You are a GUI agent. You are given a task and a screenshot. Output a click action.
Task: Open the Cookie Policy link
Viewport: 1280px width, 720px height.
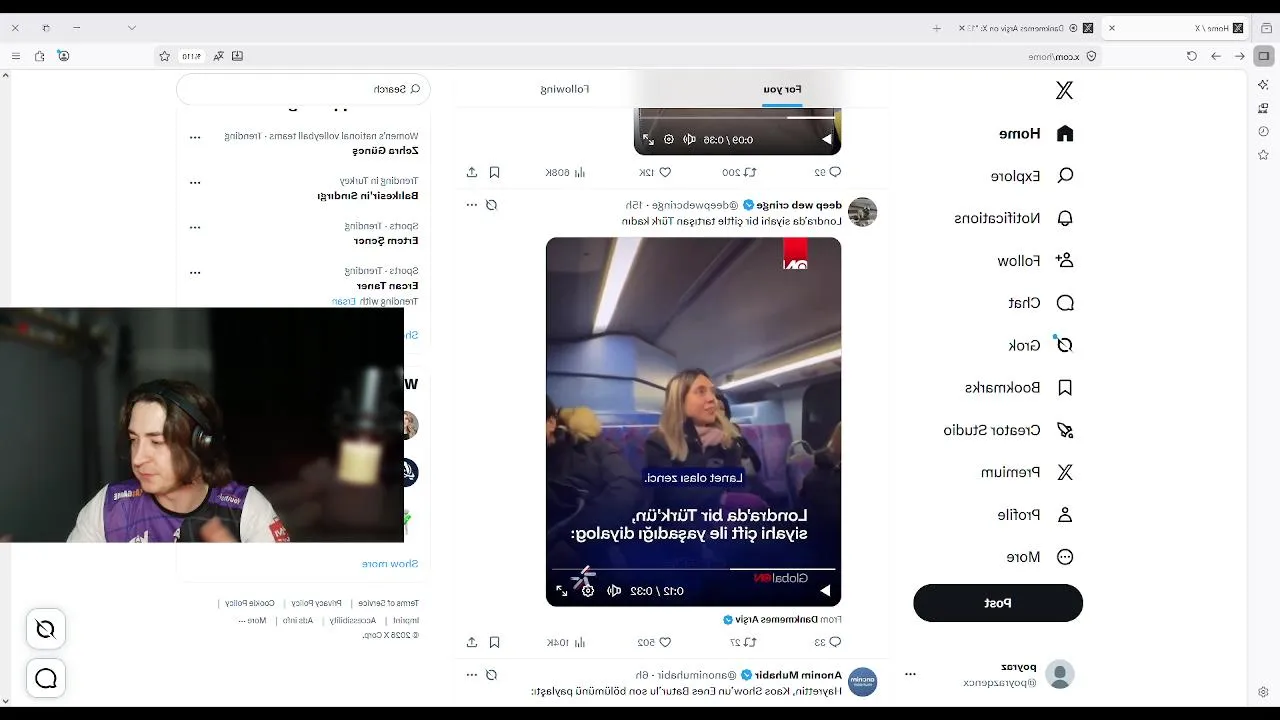(x=250, y=603)
